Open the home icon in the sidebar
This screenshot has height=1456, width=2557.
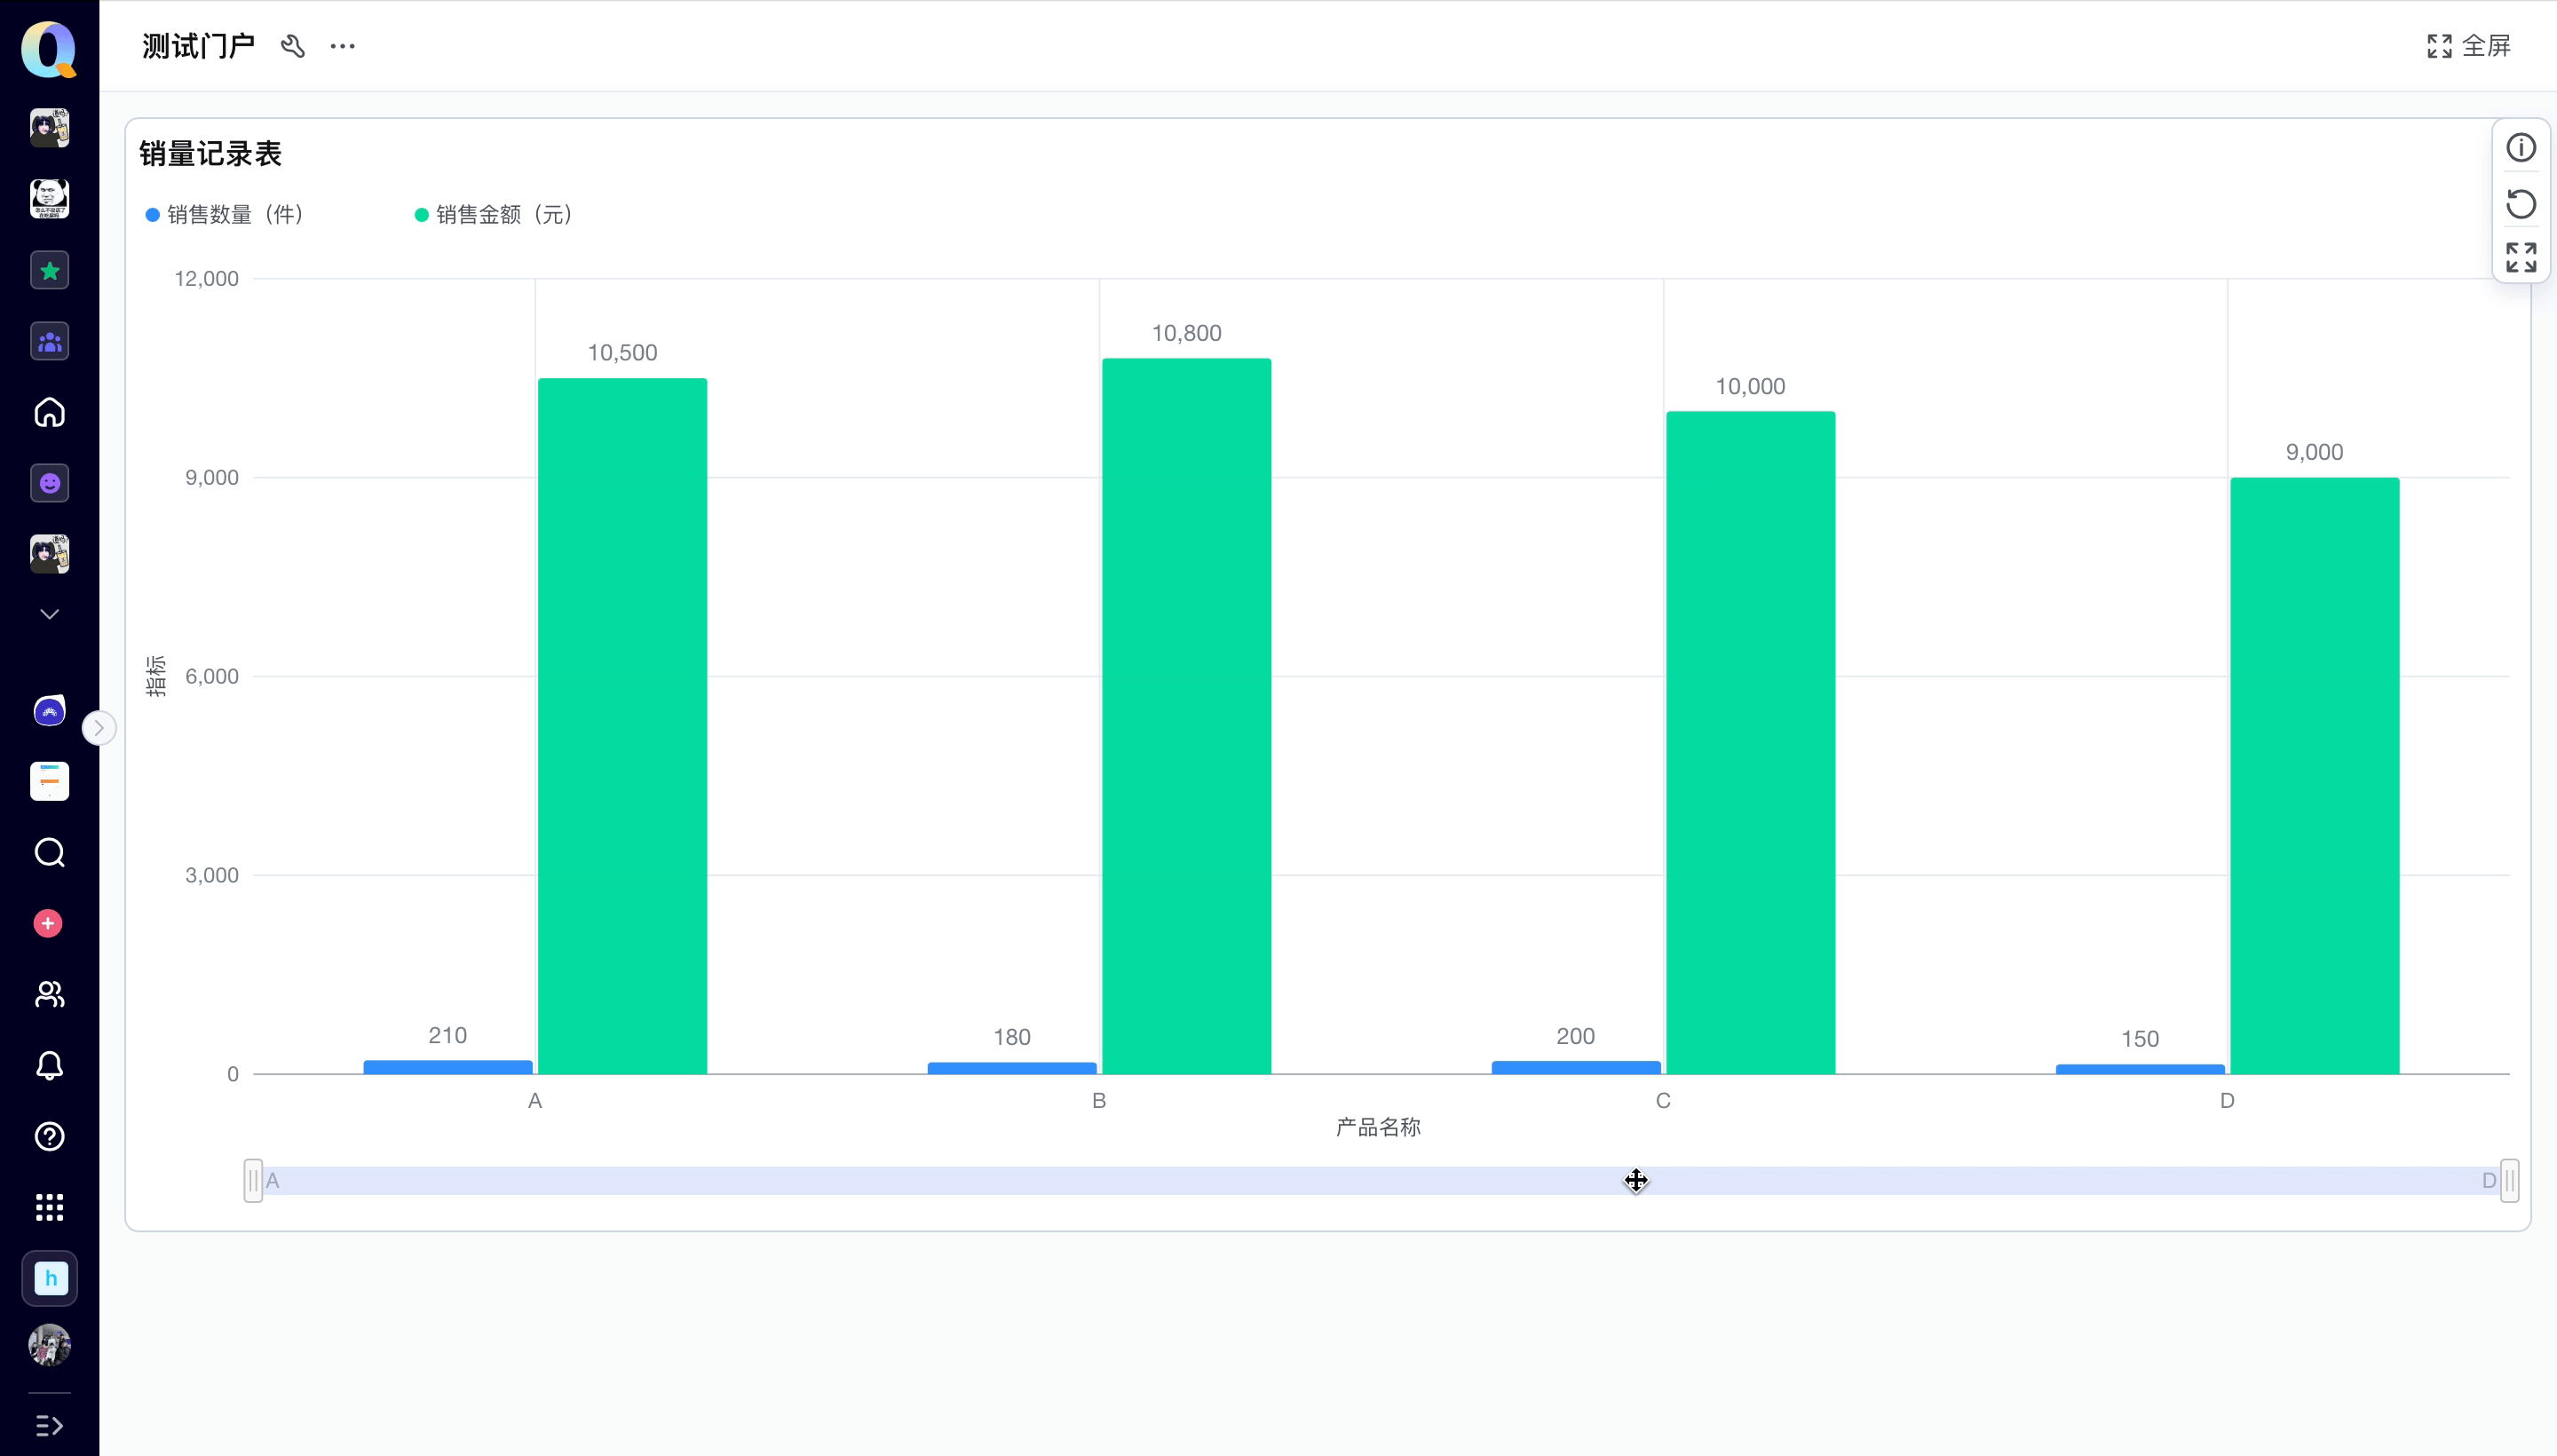pyautogui.click(x=49, y=412)
